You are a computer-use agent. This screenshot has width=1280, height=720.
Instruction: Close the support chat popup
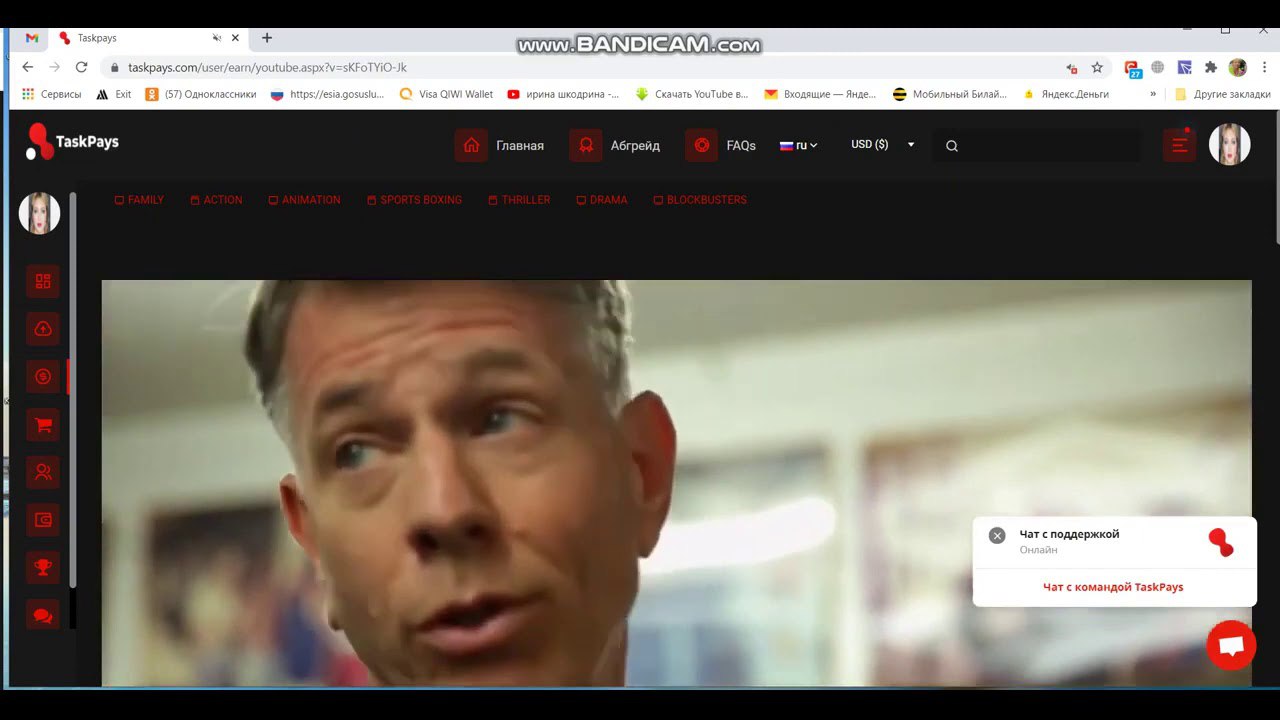(x=996, y=535)
